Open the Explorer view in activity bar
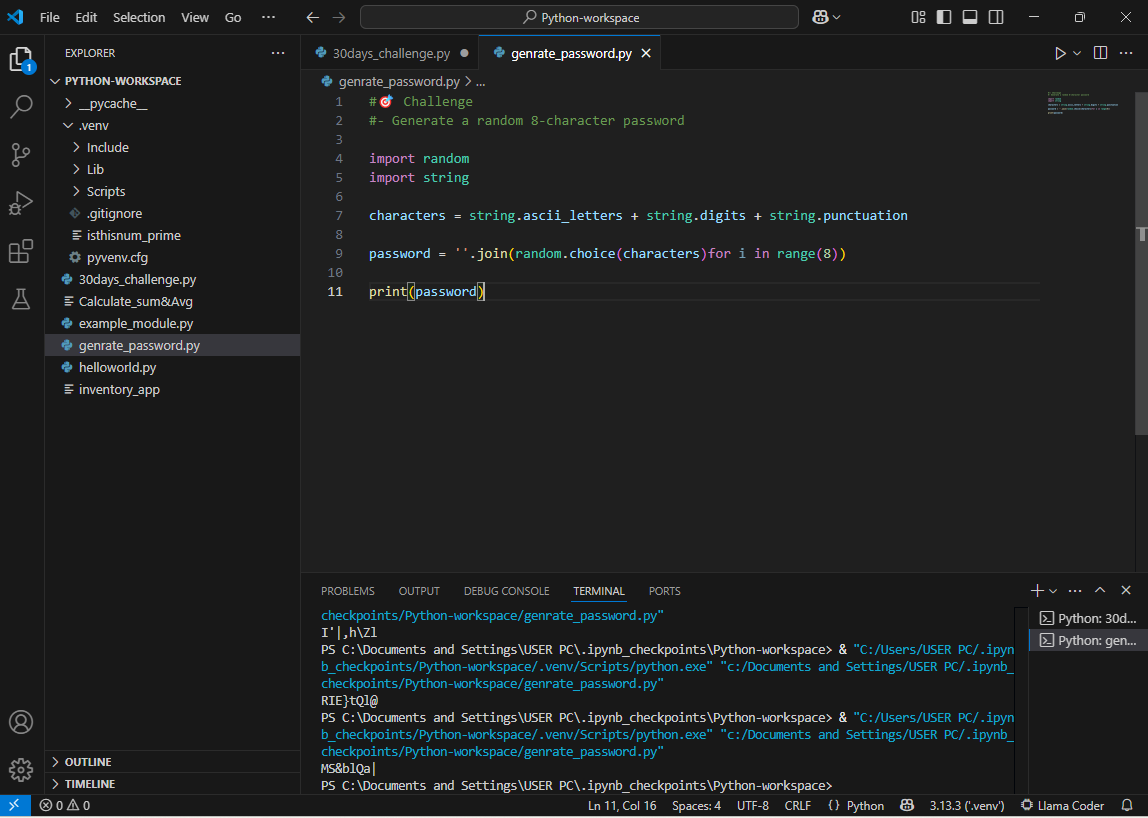The height and width of the screenshot is (818, 1148). tap(21, 60)
